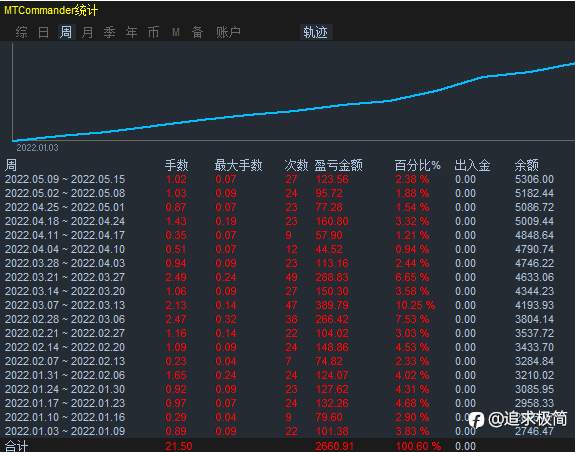575x452 pixels.
Task: Click the 2022.01.03 chart date label
Action: point(37,148)
